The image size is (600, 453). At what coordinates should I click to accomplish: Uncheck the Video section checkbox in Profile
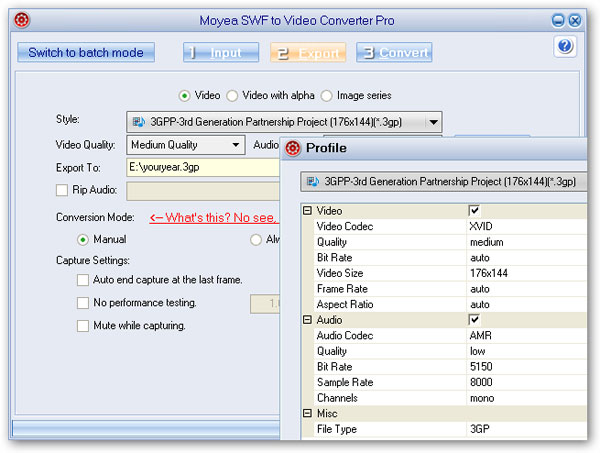click(474, 210)
